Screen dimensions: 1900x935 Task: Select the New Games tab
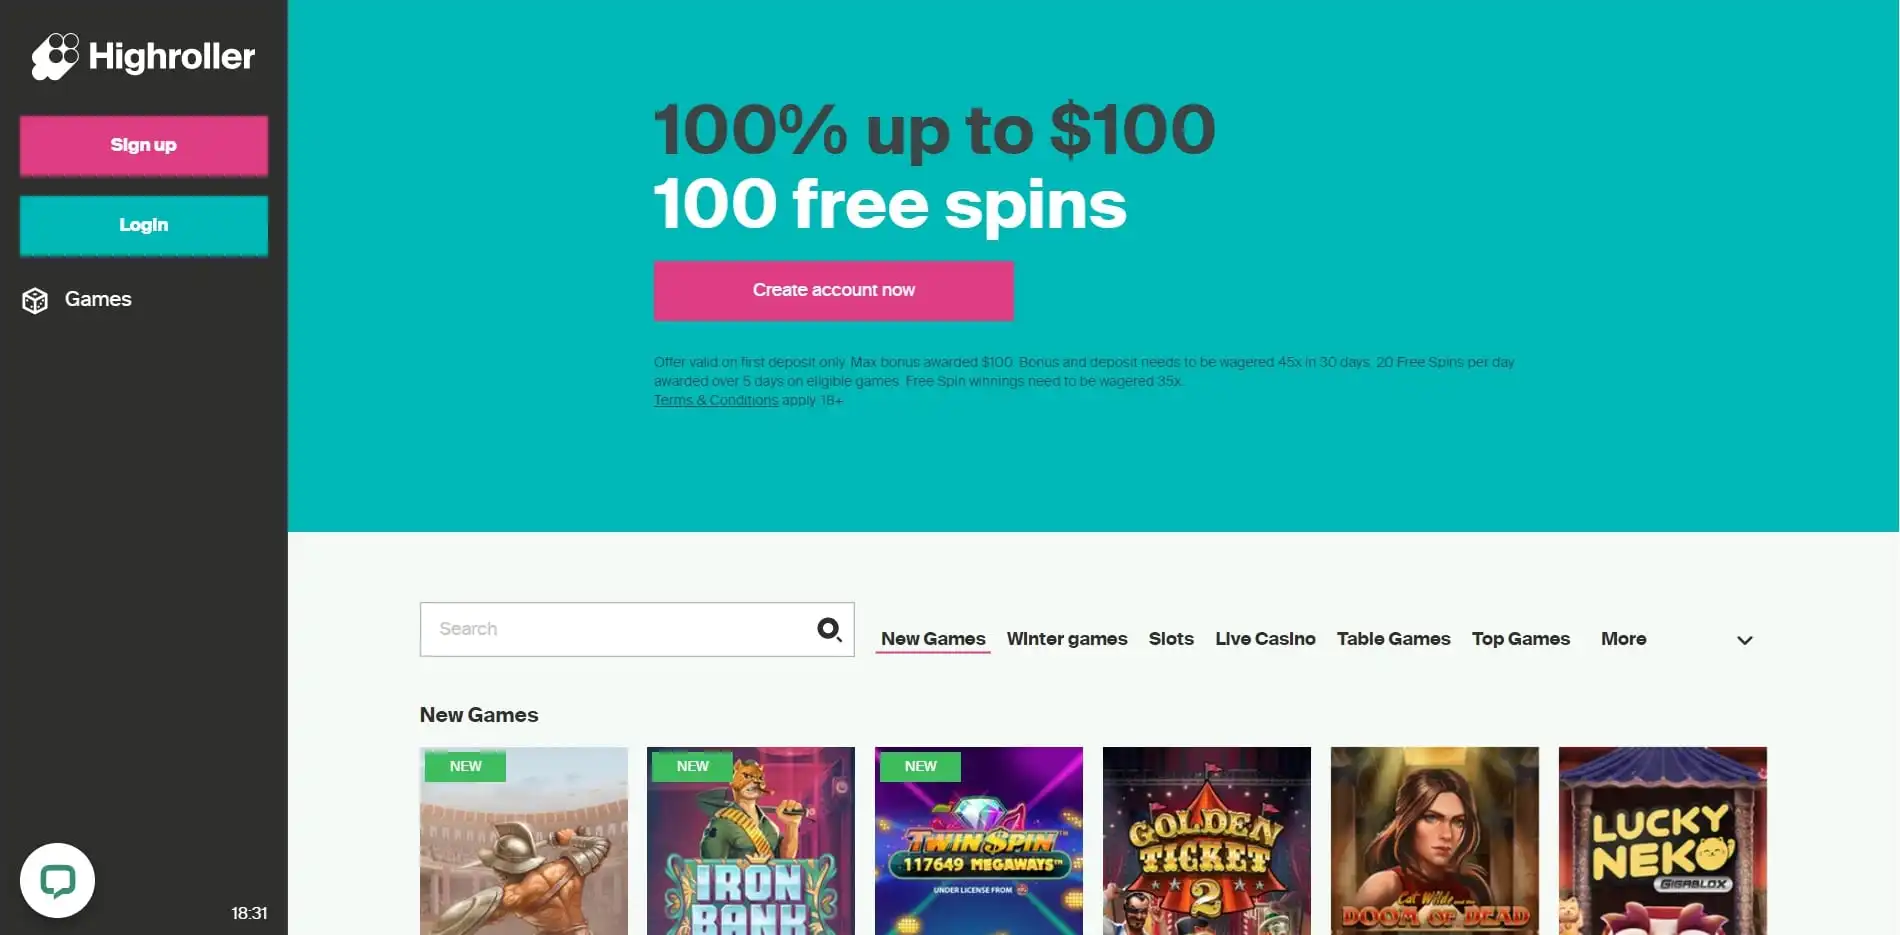pos(933,639)
